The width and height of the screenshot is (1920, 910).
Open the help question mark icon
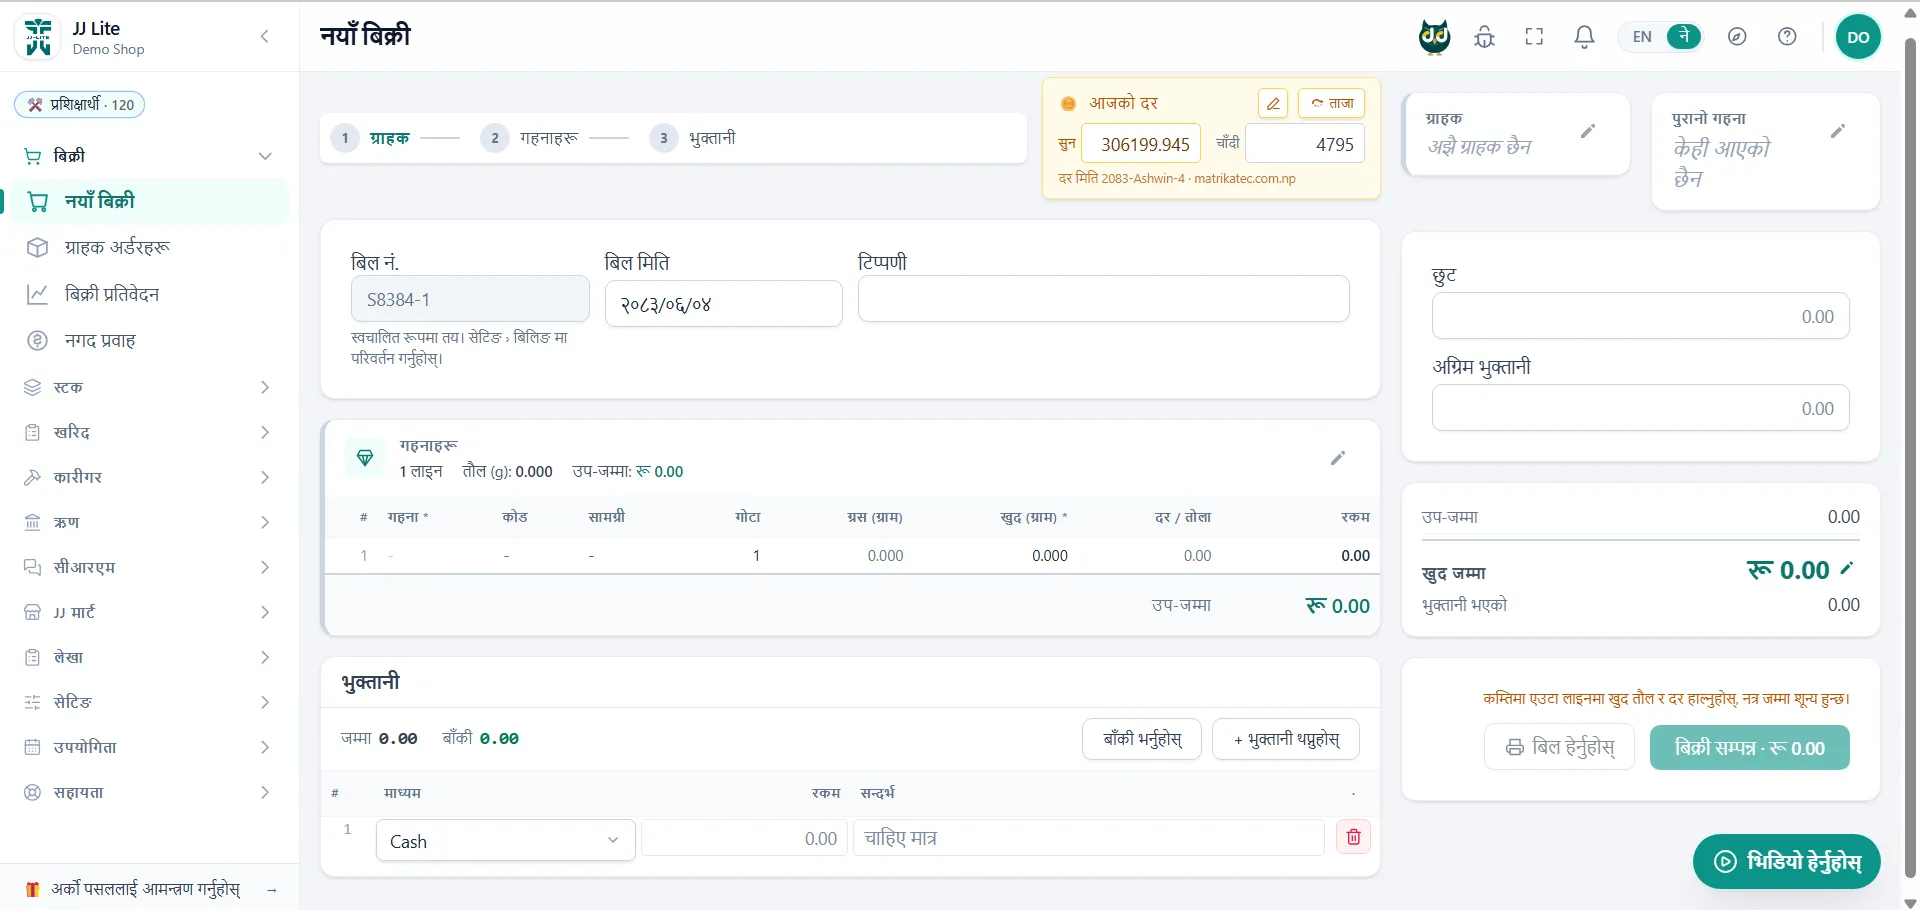pos(1787,37)
